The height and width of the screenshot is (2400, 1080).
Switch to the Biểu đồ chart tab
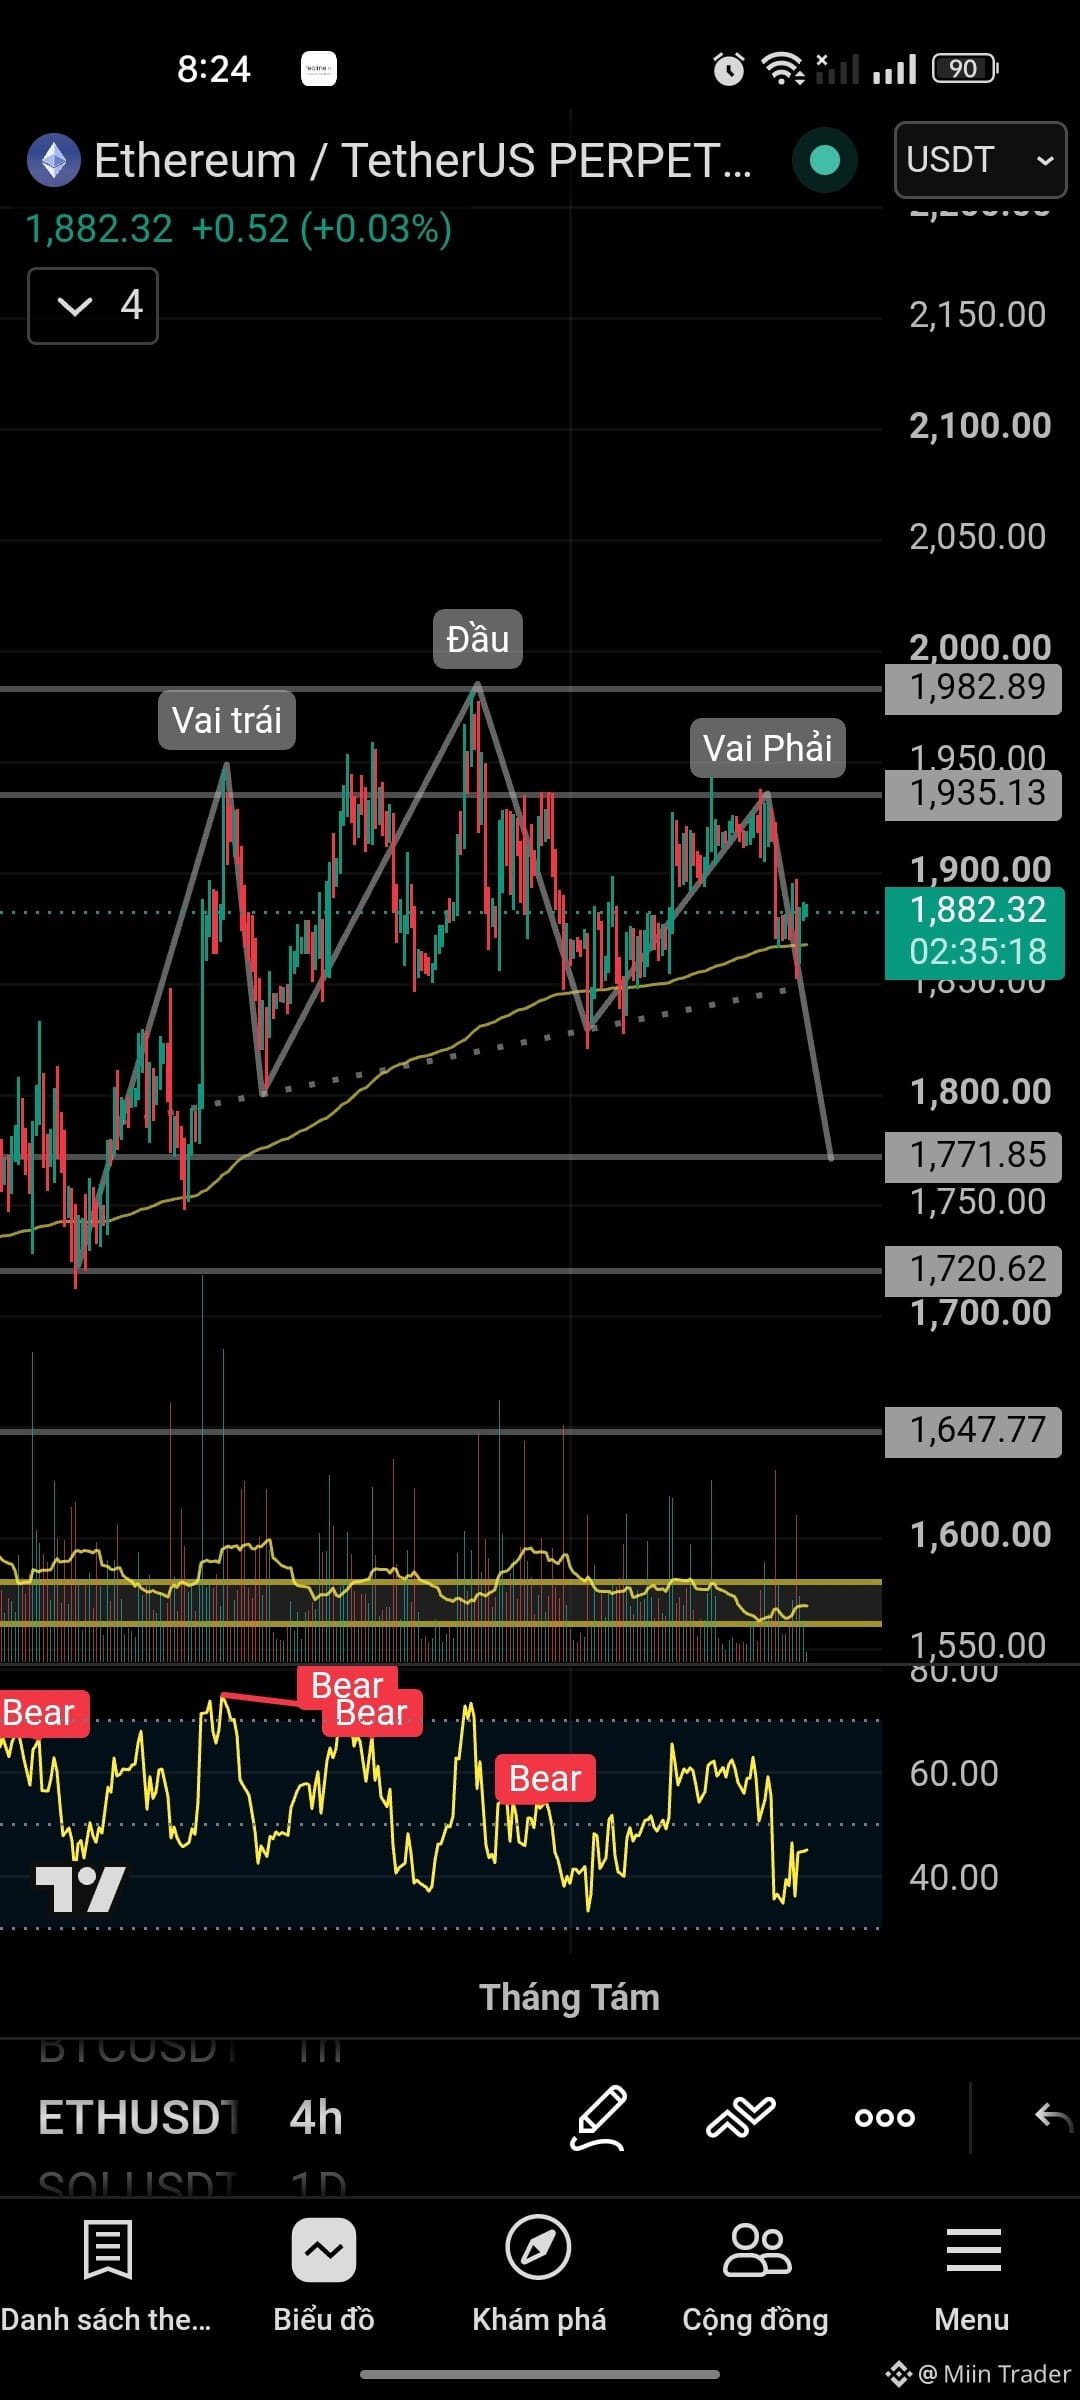(x=324, y=2276)
